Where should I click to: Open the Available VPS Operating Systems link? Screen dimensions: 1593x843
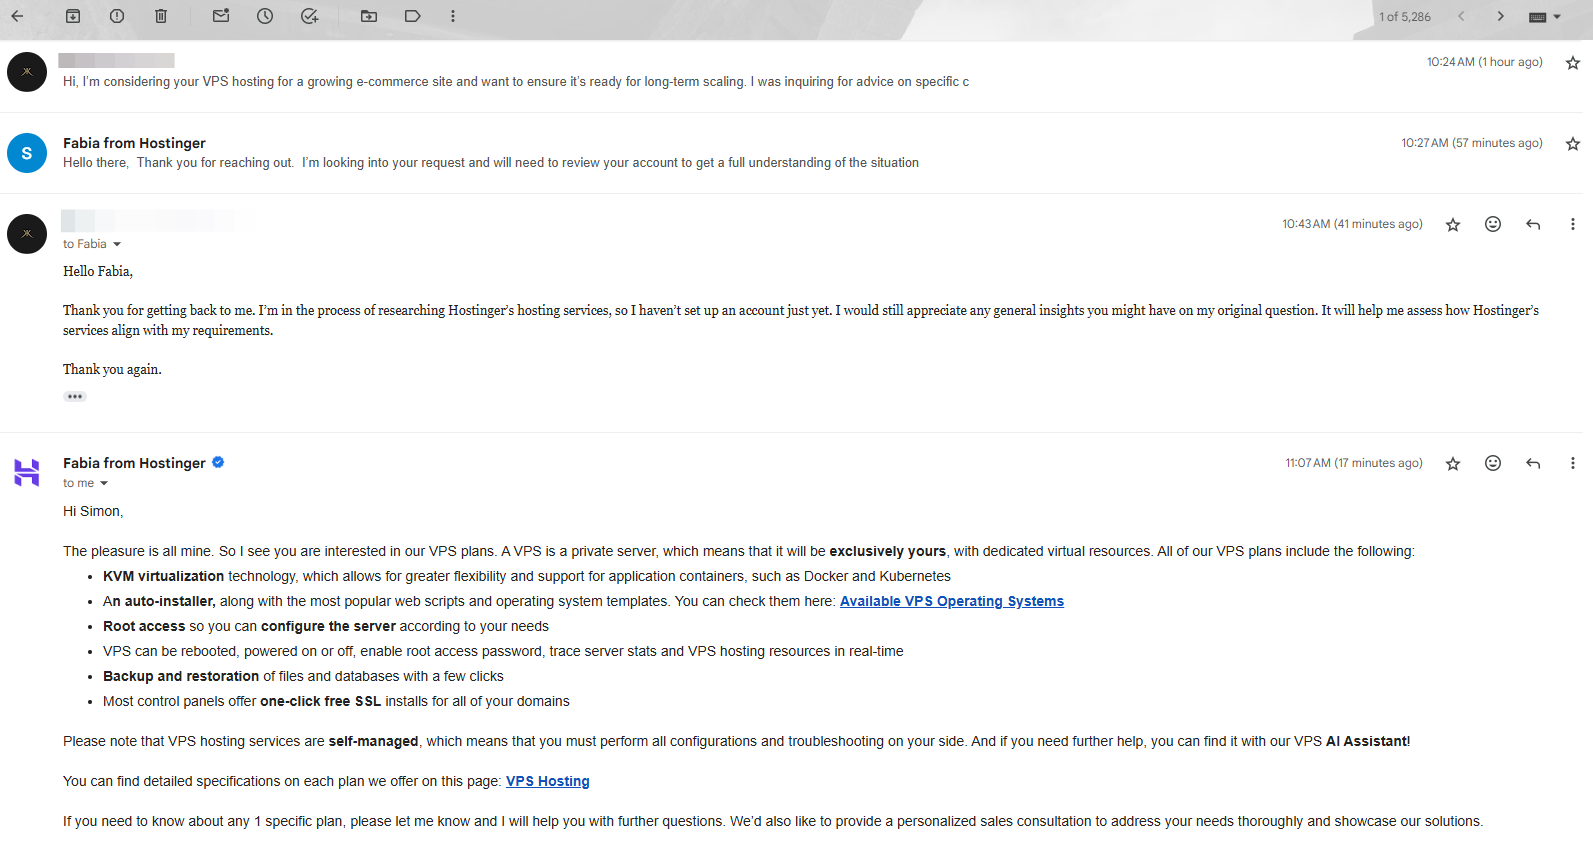point(951,601)
